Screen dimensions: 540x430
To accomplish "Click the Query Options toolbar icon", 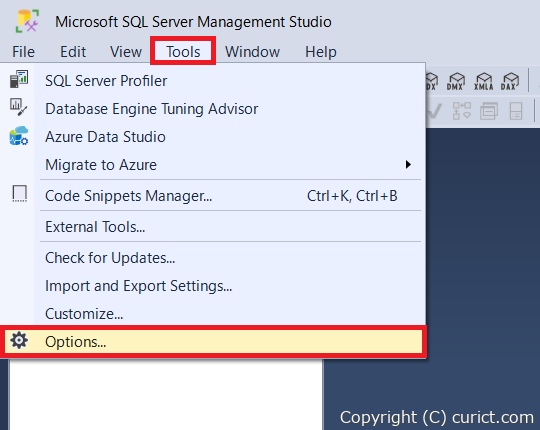I will point(489,111).
